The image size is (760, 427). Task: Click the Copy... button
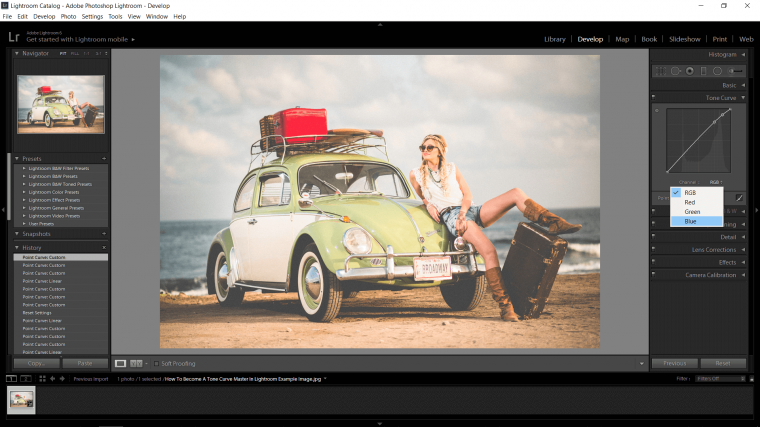tap(36, 363)
